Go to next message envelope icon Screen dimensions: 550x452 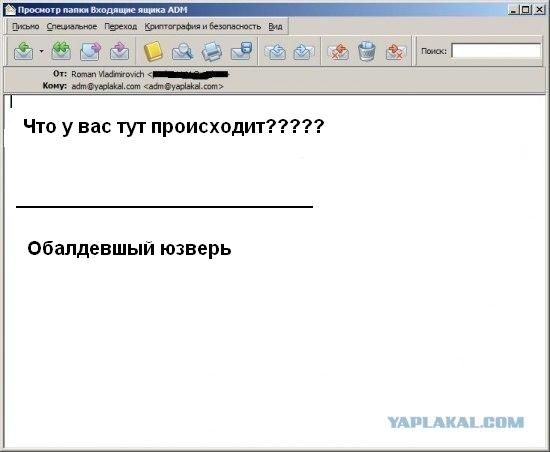click(x=304, y=52)
